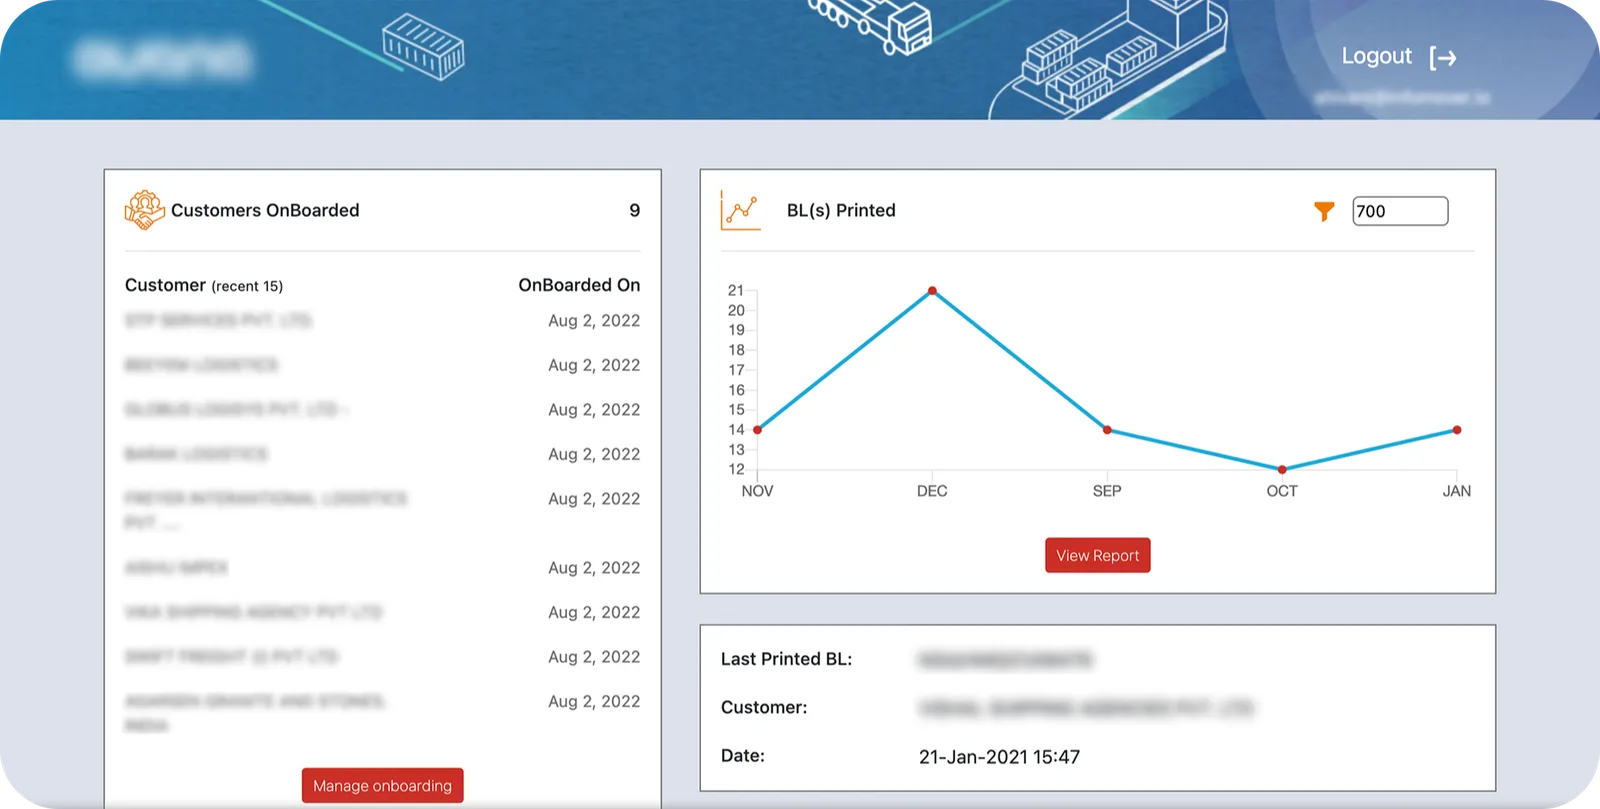Click the blurred company logo in header
1600x809 pixels.
pyautogui.click(x=162, y=59)
